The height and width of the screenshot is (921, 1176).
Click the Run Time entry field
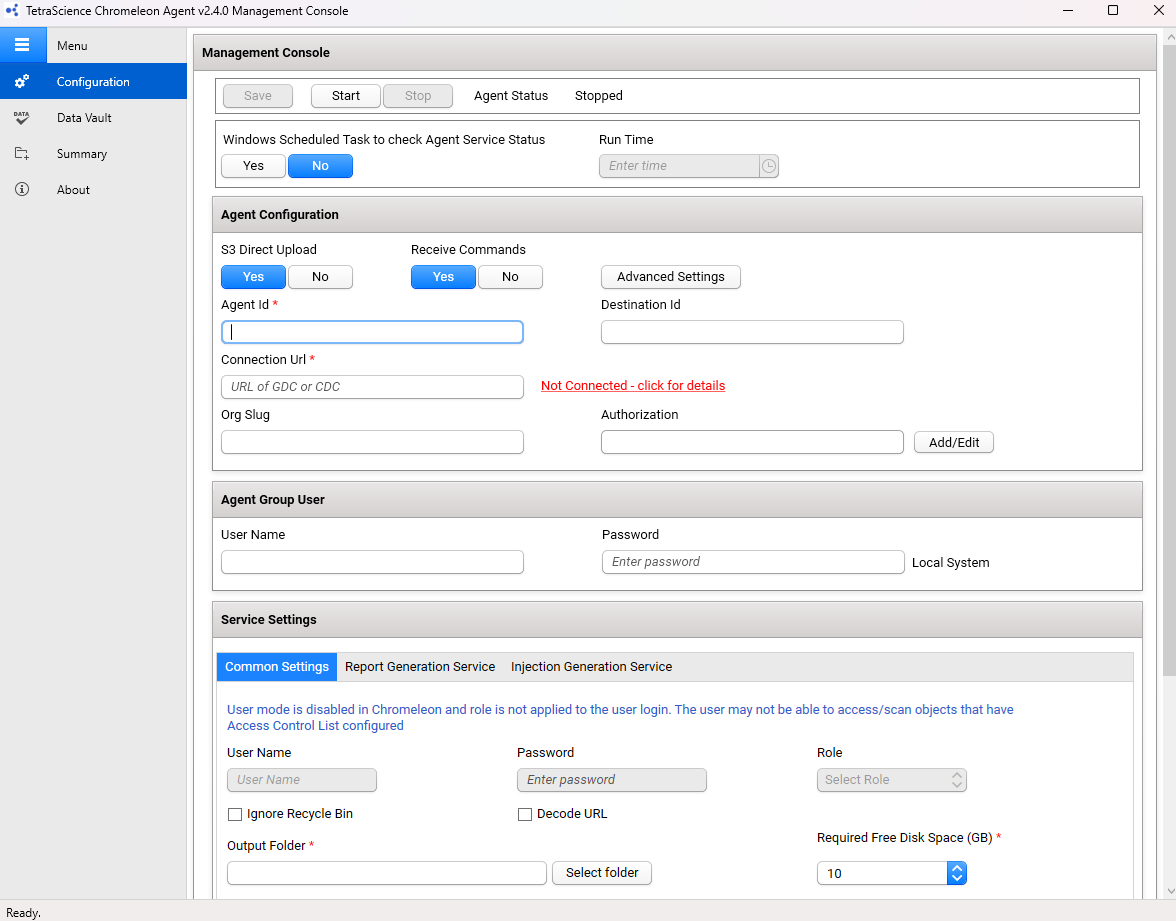(680, 166)
